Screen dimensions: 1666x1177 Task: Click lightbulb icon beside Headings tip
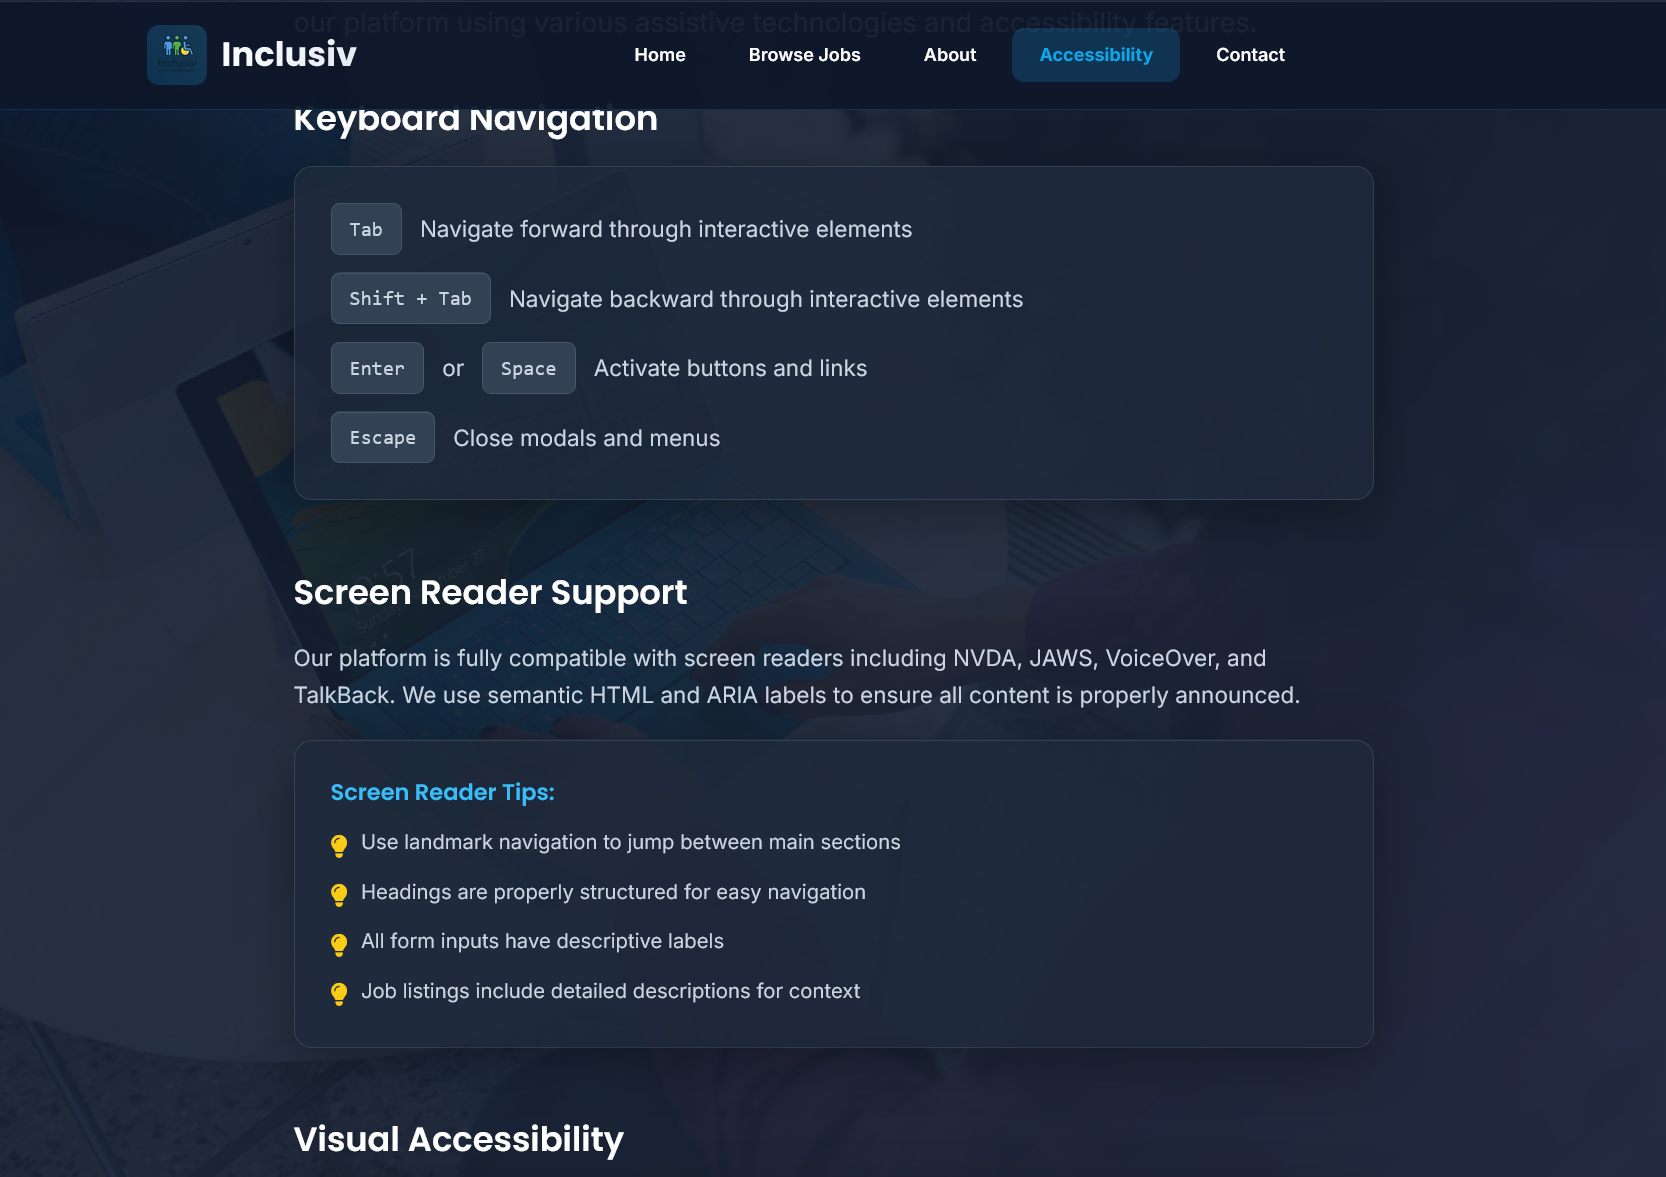339,895
